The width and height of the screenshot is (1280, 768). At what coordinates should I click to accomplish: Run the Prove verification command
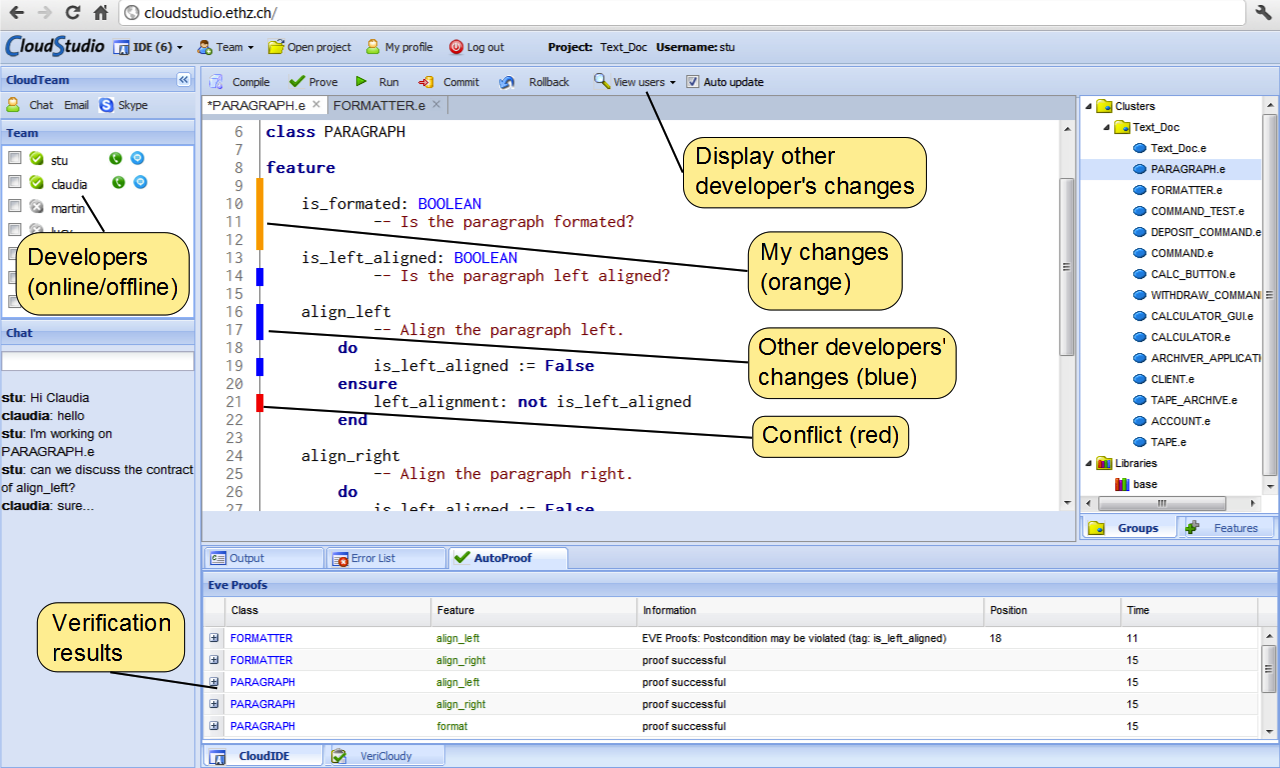[312, 82]
